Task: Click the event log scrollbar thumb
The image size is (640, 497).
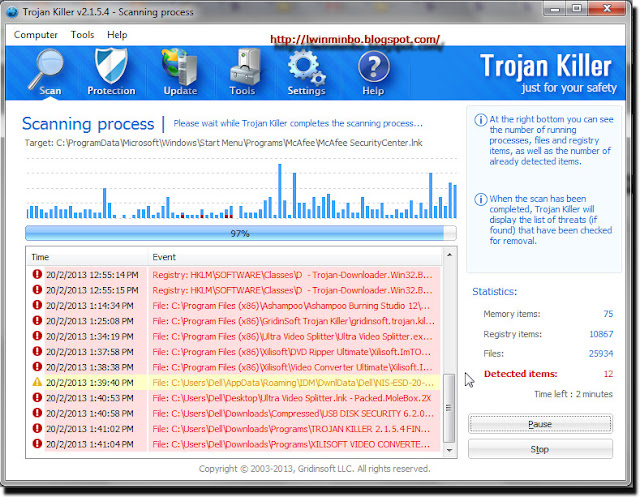Action: [x=449, y=408]
